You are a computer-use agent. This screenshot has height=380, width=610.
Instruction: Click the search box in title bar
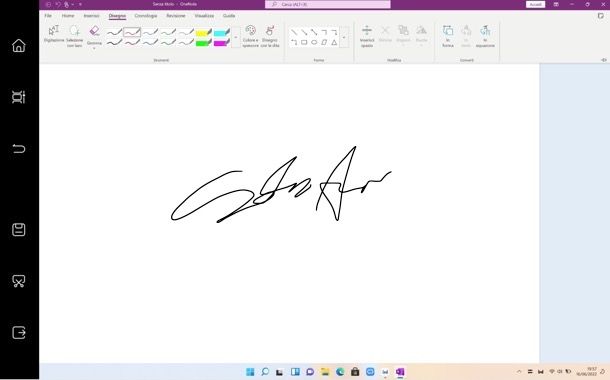[x=328, y=4]
